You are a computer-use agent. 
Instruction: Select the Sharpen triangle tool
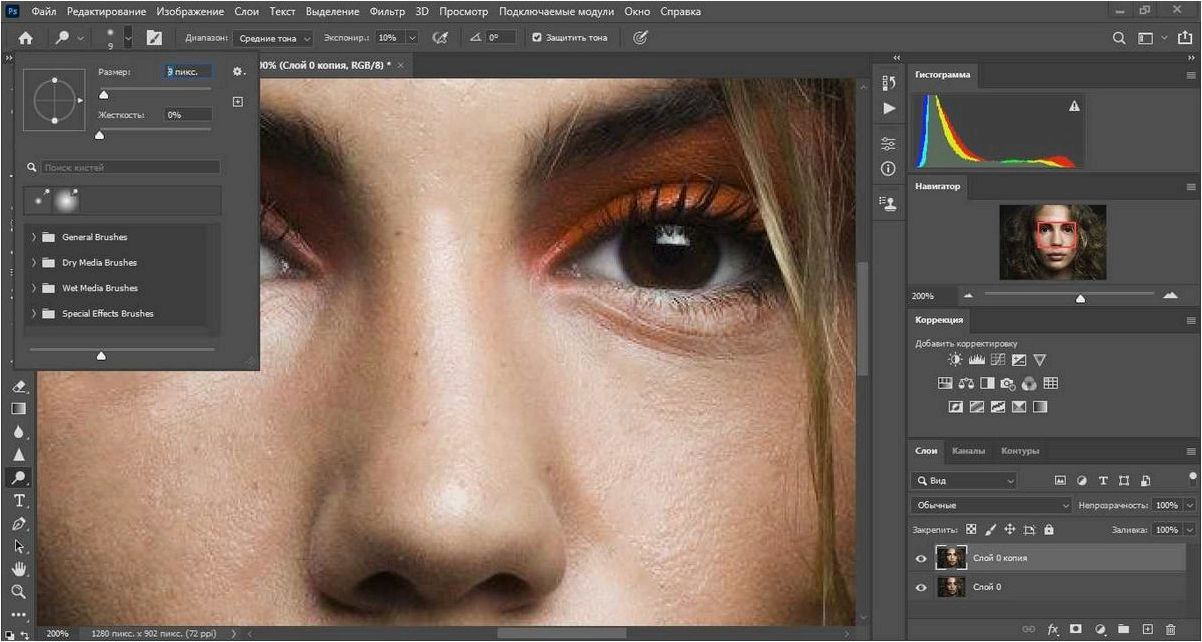tap(18, 454)
